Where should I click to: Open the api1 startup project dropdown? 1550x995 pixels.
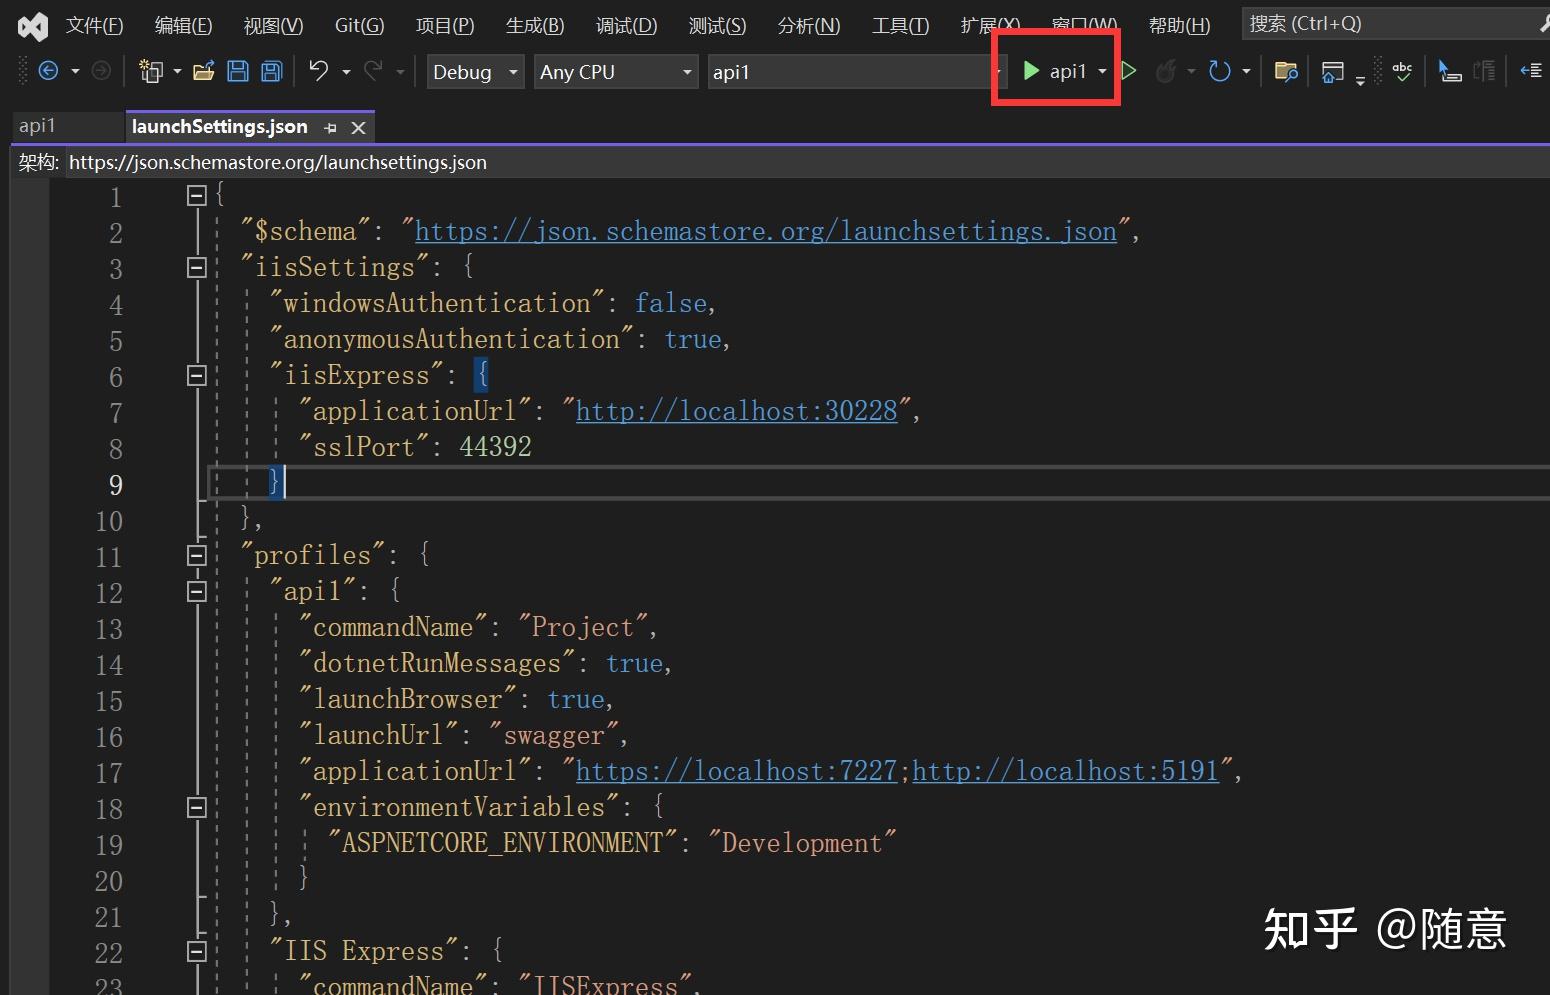(856, 72)
